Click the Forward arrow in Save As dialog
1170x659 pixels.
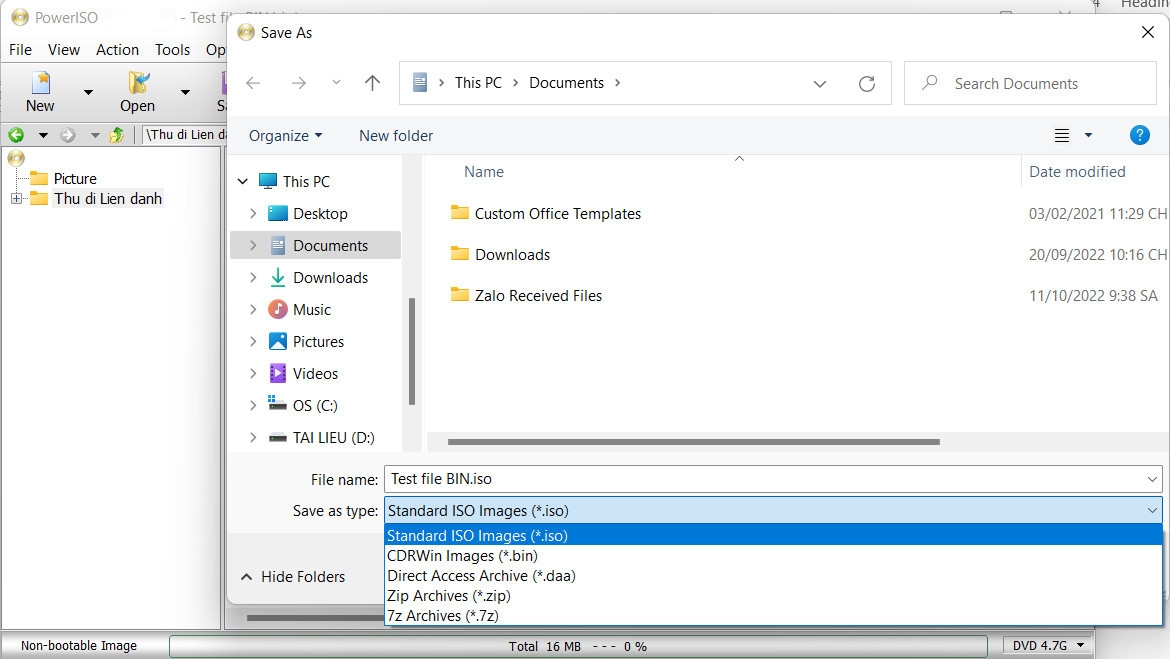[298, 83]
